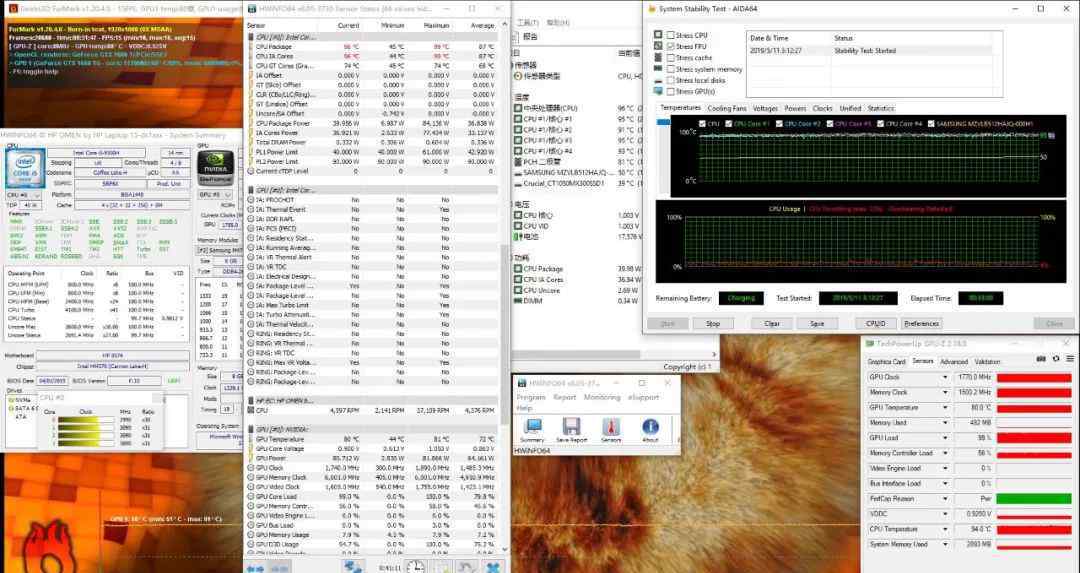This screenshot has height=573, width=1080.
Task: Open the CPU Temperature dropdown in GPU-Z
Action: click(945, 529)
